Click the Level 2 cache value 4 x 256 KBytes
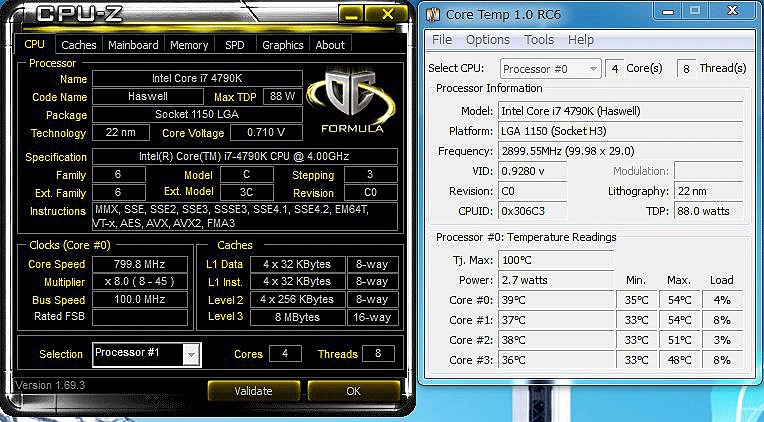764x422 pixels. (298, 300)
